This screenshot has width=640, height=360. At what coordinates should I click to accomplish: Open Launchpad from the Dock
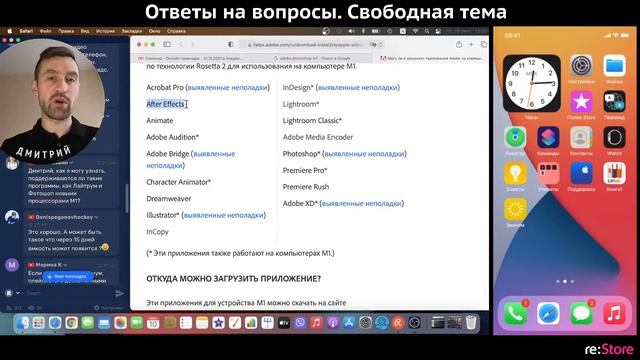[x=39, y=323]
